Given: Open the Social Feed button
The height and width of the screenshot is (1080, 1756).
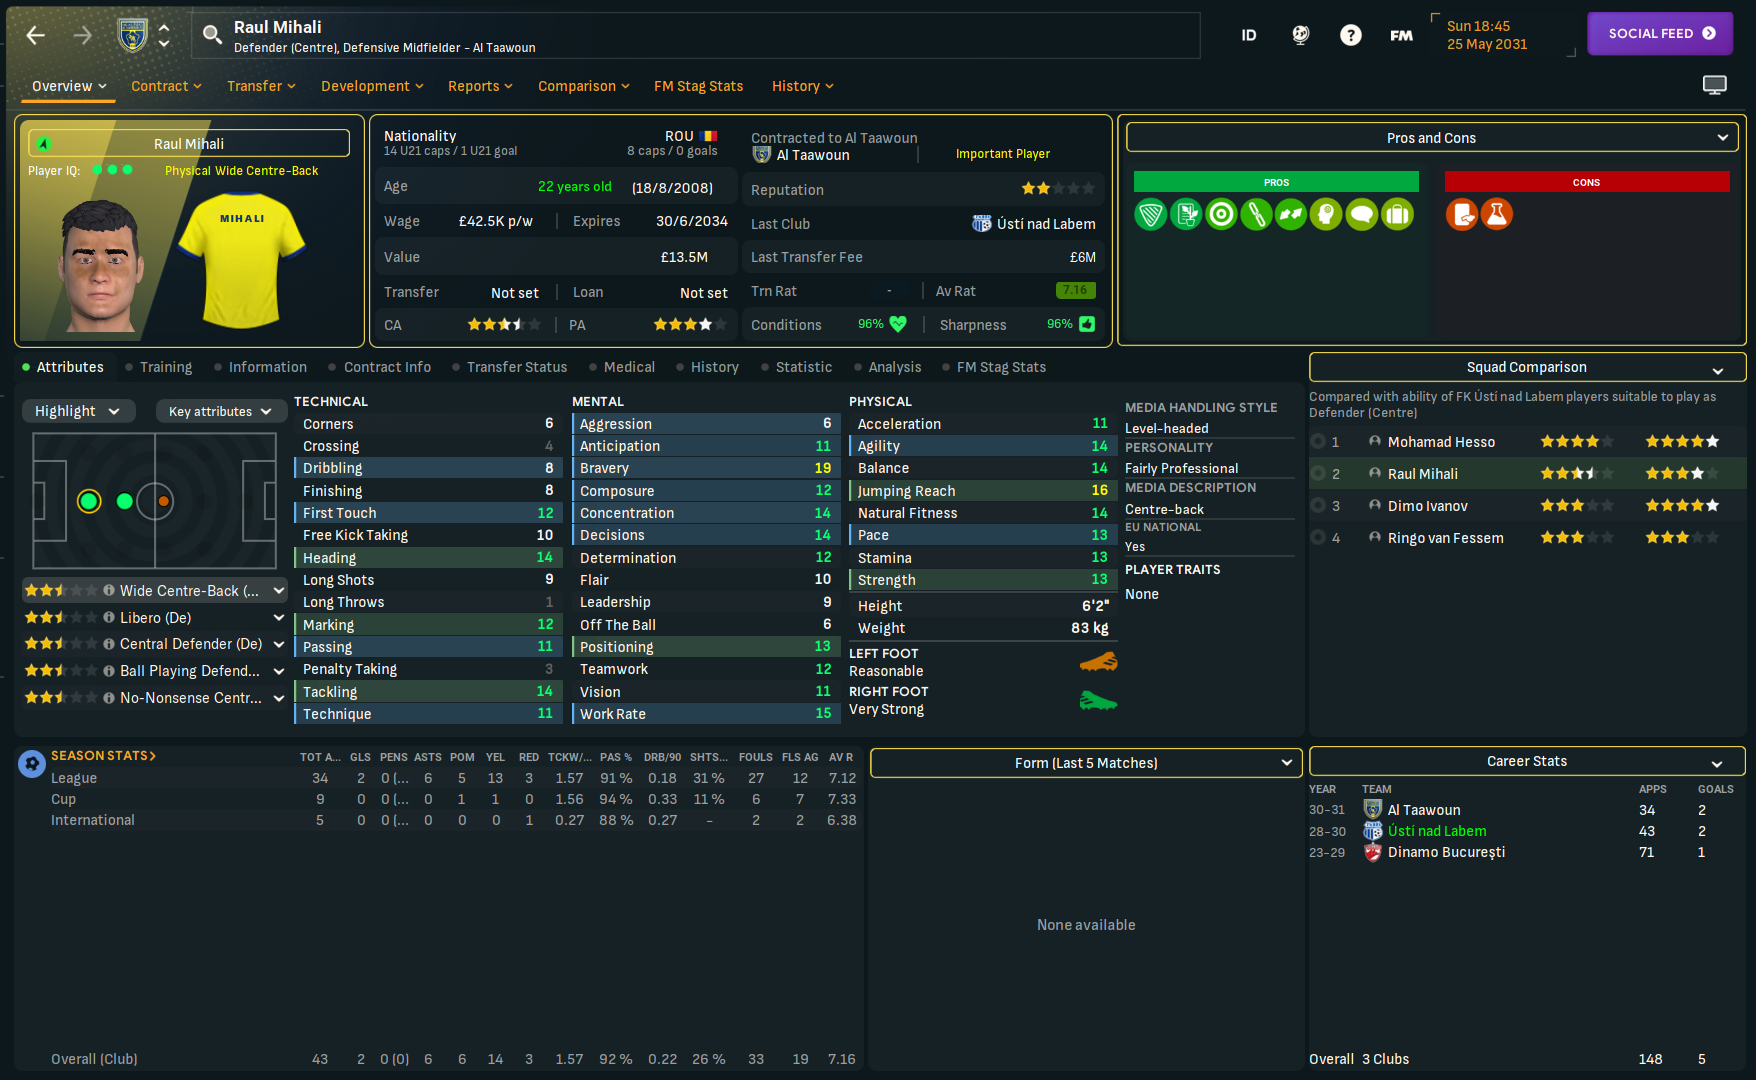Looking at the screenshot, I should (1660, 34).
